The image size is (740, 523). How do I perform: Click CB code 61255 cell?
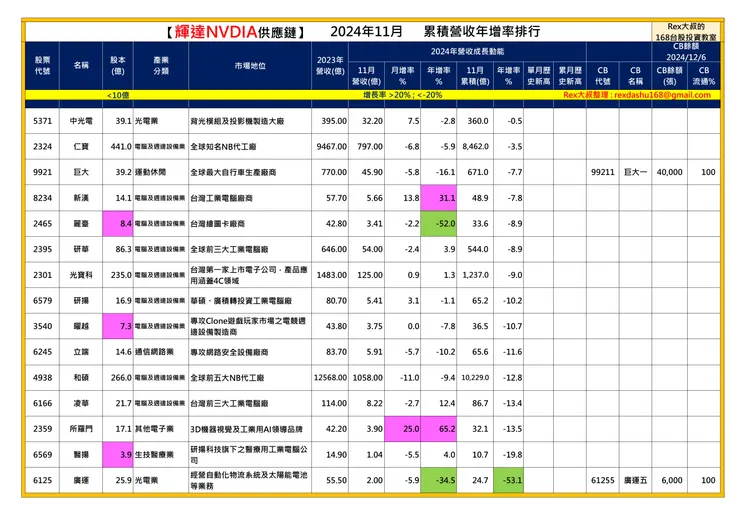click(x=603, y=480)
